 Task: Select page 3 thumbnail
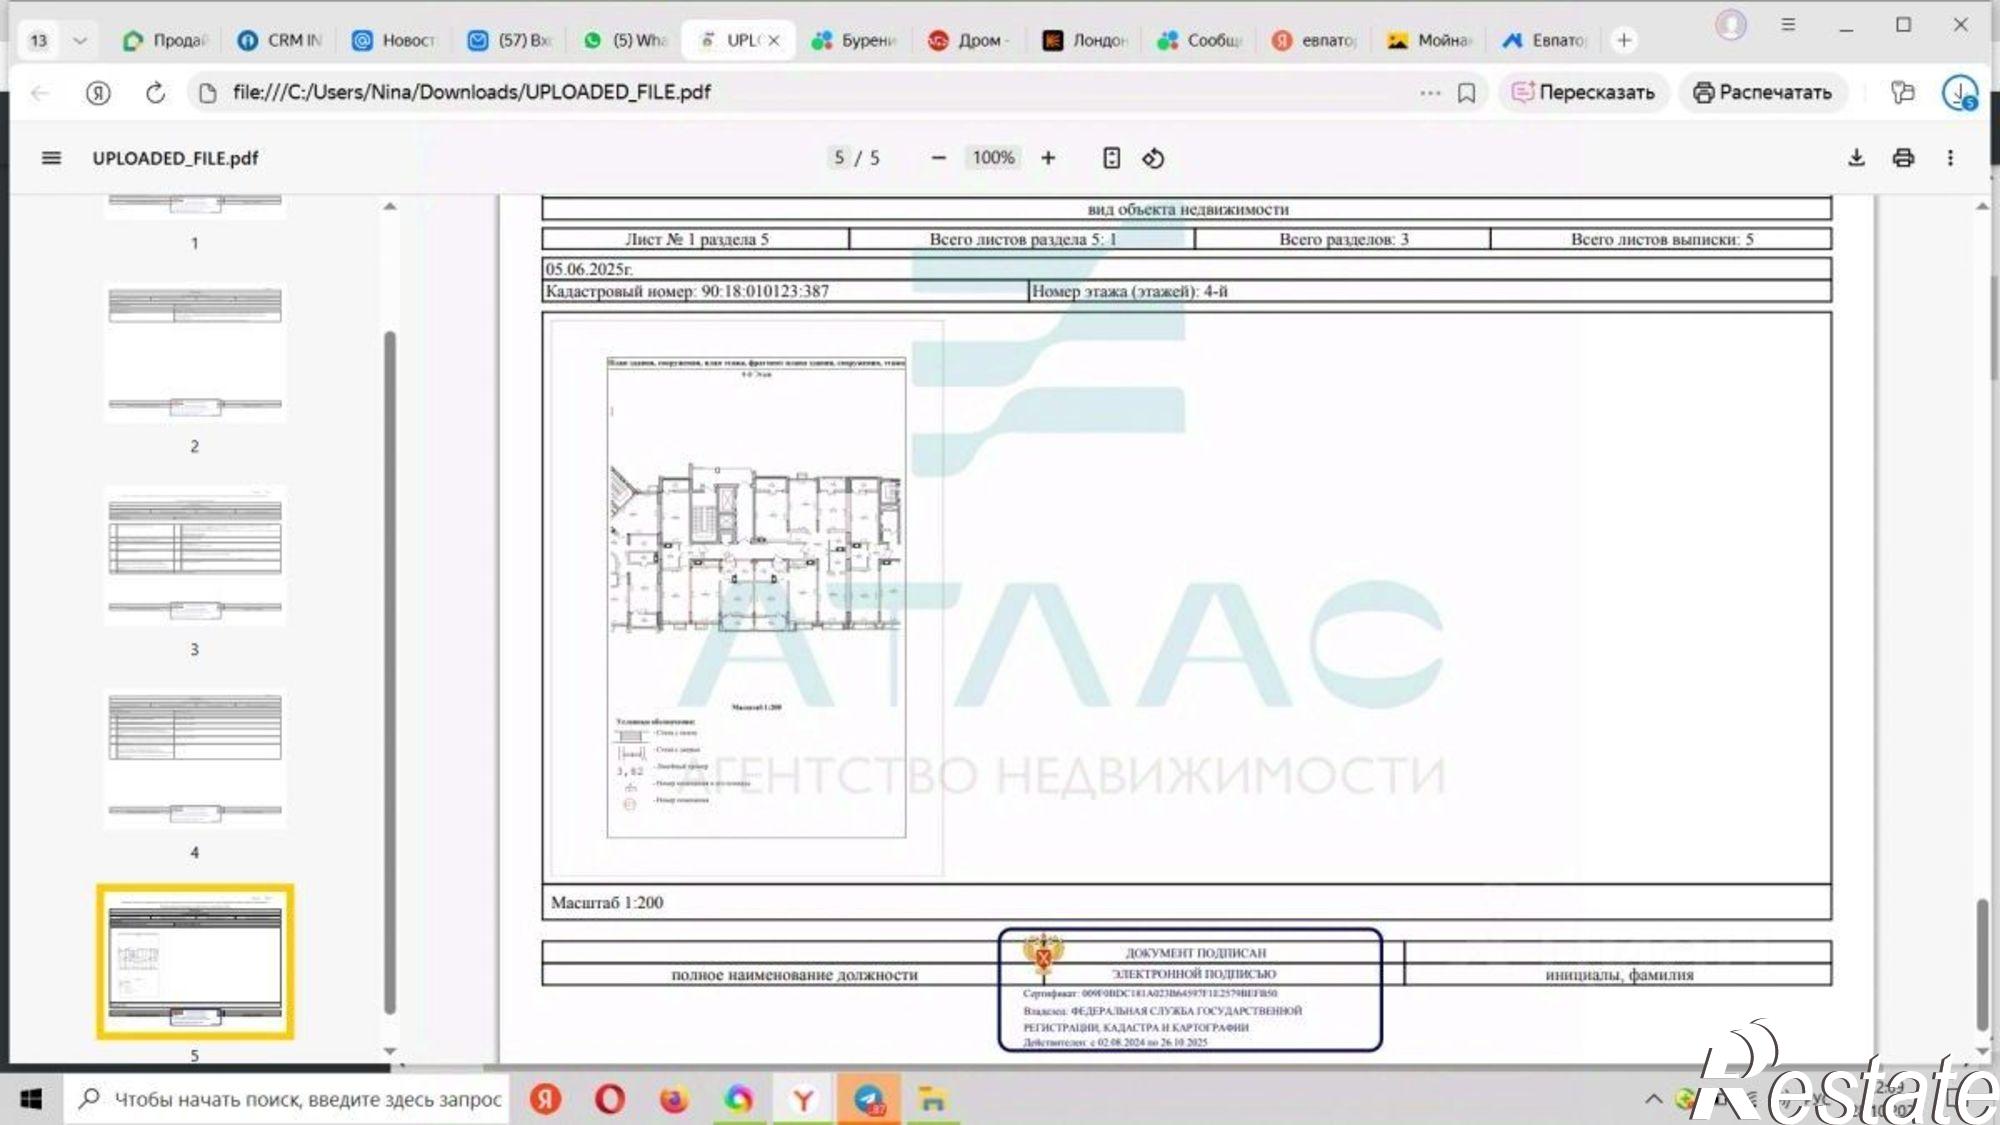coord(195,556)
